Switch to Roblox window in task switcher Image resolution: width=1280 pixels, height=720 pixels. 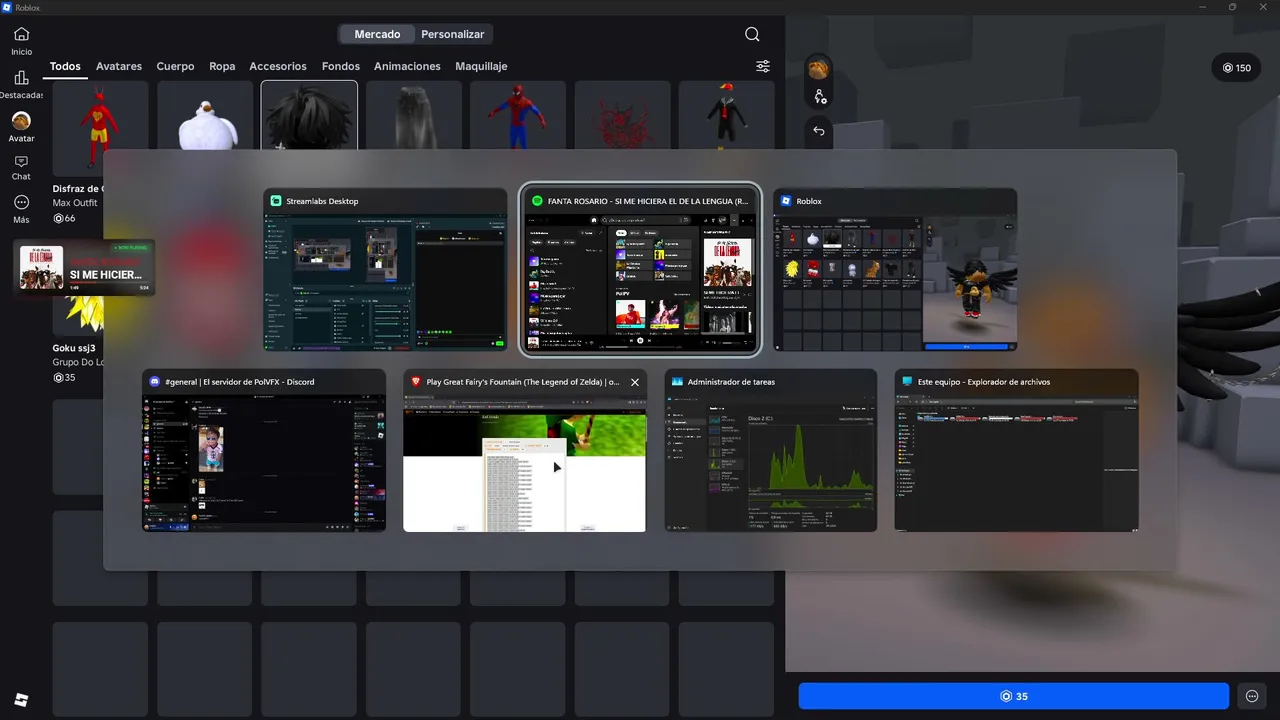(x=895, y=269)
